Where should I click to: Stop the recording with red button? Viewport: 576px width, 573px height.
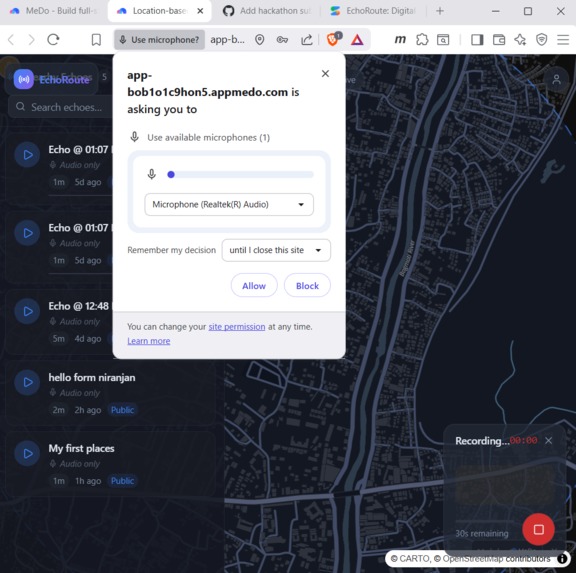coord(539,529)
